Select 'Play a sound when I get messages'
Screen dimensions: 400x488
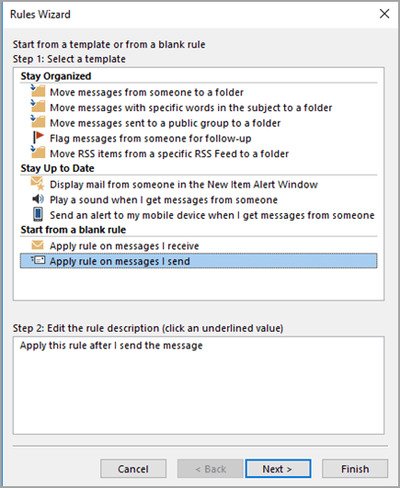coord(163,200)
